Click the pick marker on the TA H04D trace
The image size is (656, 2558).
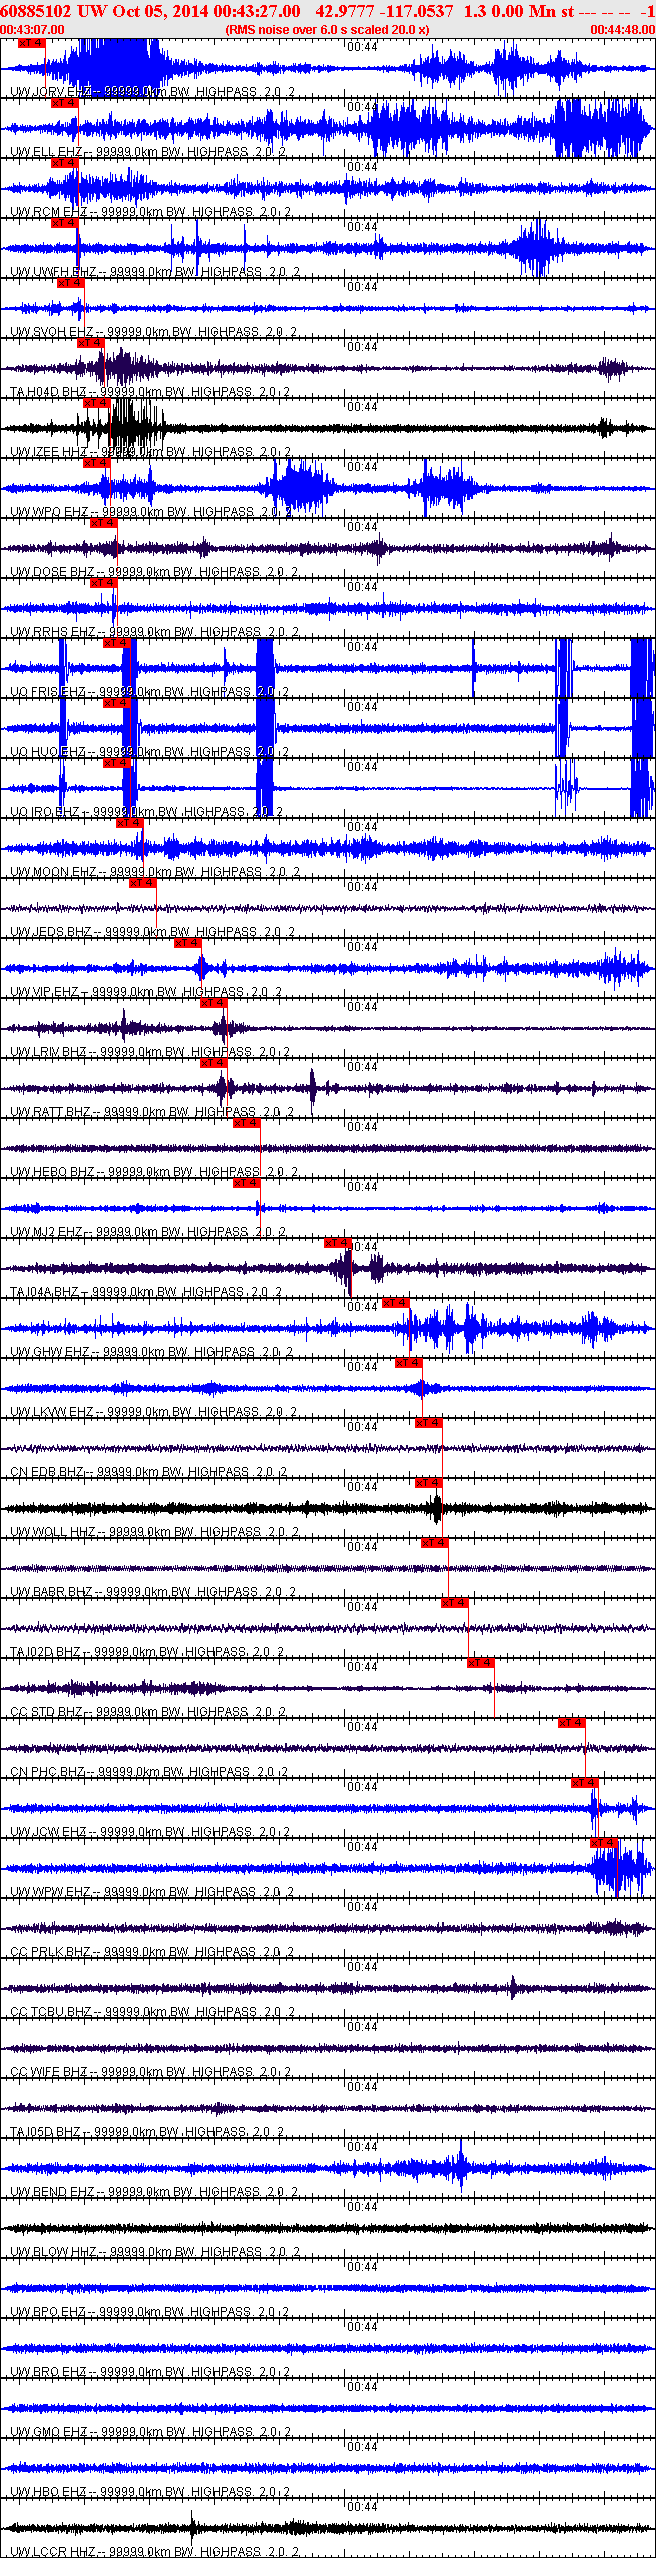coord(91,343)
